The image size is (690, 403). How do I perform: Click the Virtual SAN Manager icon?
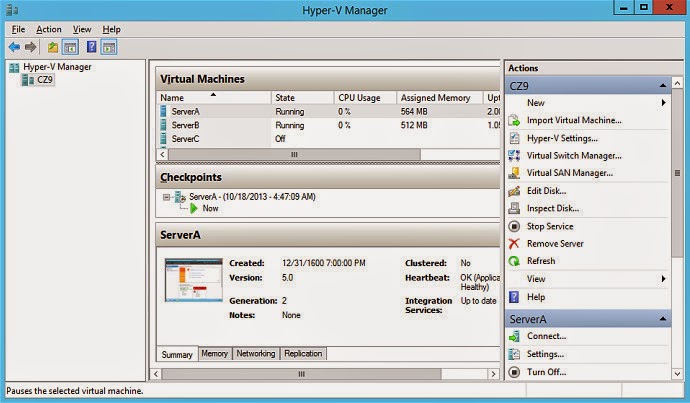click(x=514, y=173)
